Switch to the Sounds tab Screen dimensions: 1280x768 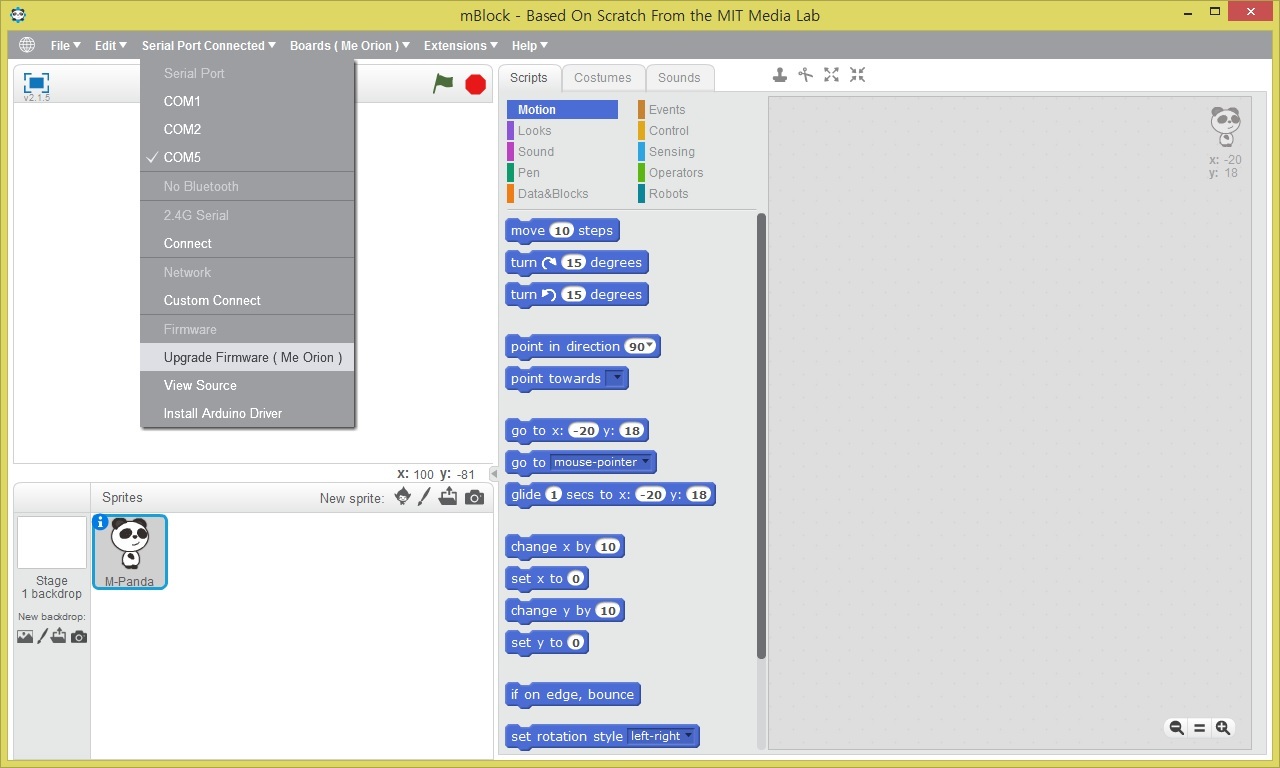pyautogui.click(x=679, y=78)
